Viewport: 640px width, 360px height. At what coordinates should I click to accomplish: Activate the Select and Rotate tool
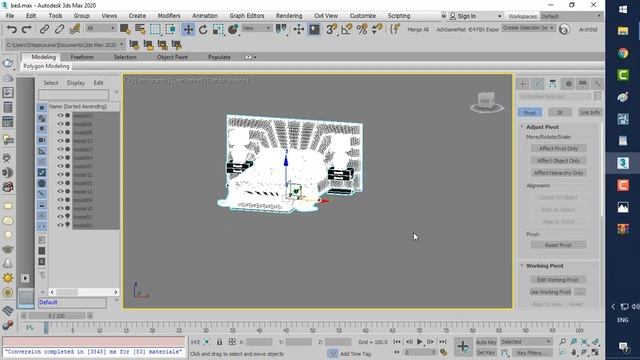(x=203, y=29)
